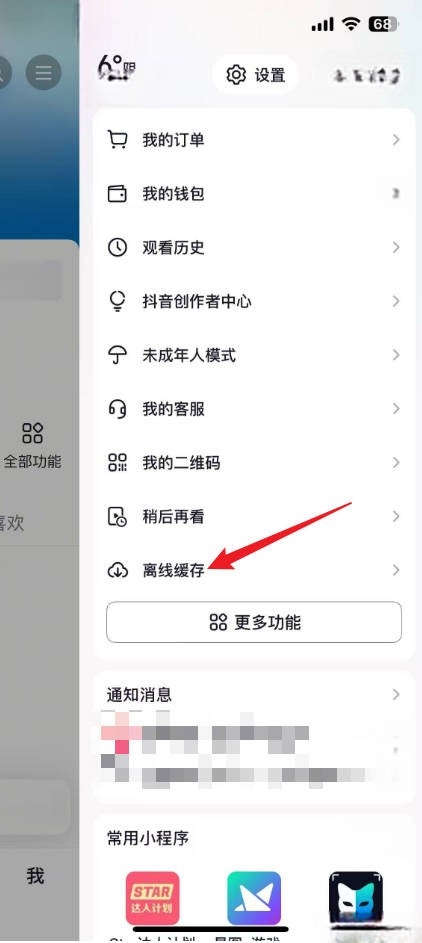The height and width of the screenshot is (943, 422).
Task: Open the chevron on 我的订单 row
Action: coord(396,140)
